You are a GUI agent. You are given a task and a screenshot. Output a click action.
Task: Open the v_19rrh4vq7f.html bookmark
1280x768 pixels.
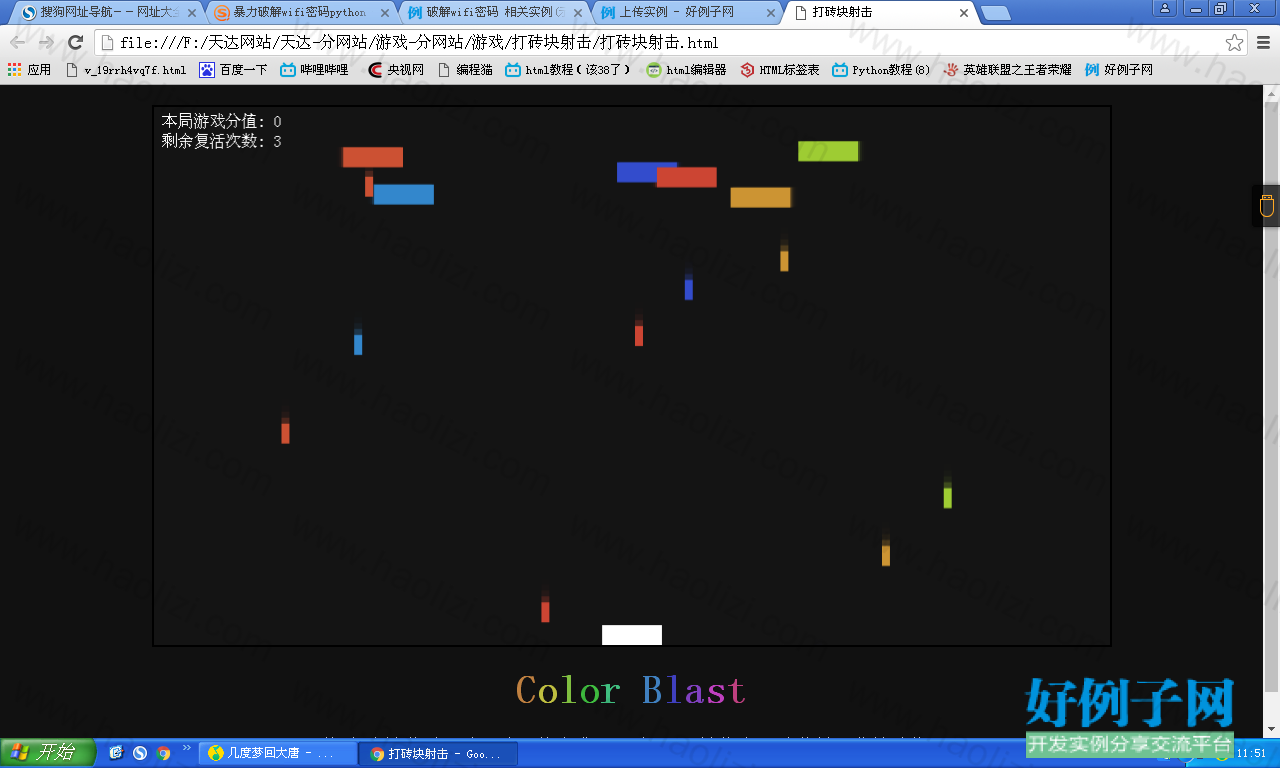125,70
